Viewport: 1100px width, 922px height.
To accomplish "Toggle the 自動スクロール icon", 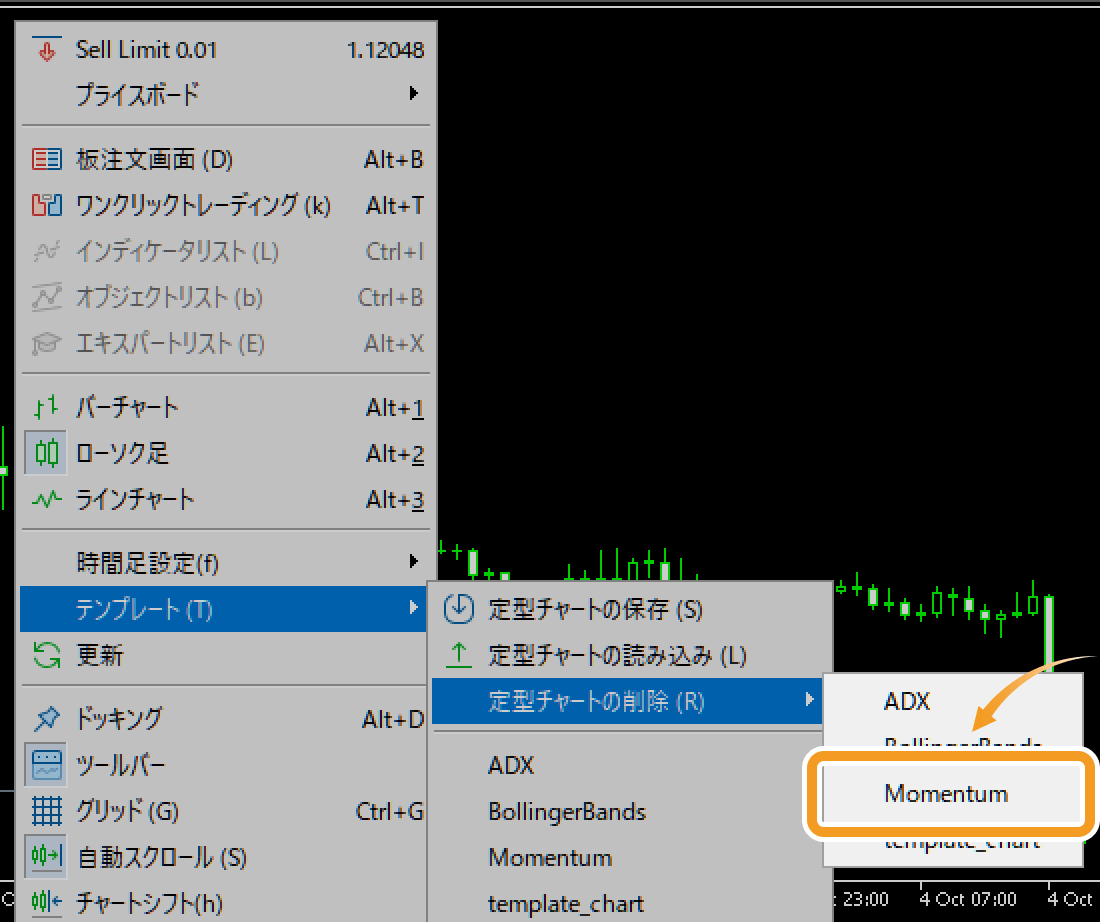I will coord(46,857).
